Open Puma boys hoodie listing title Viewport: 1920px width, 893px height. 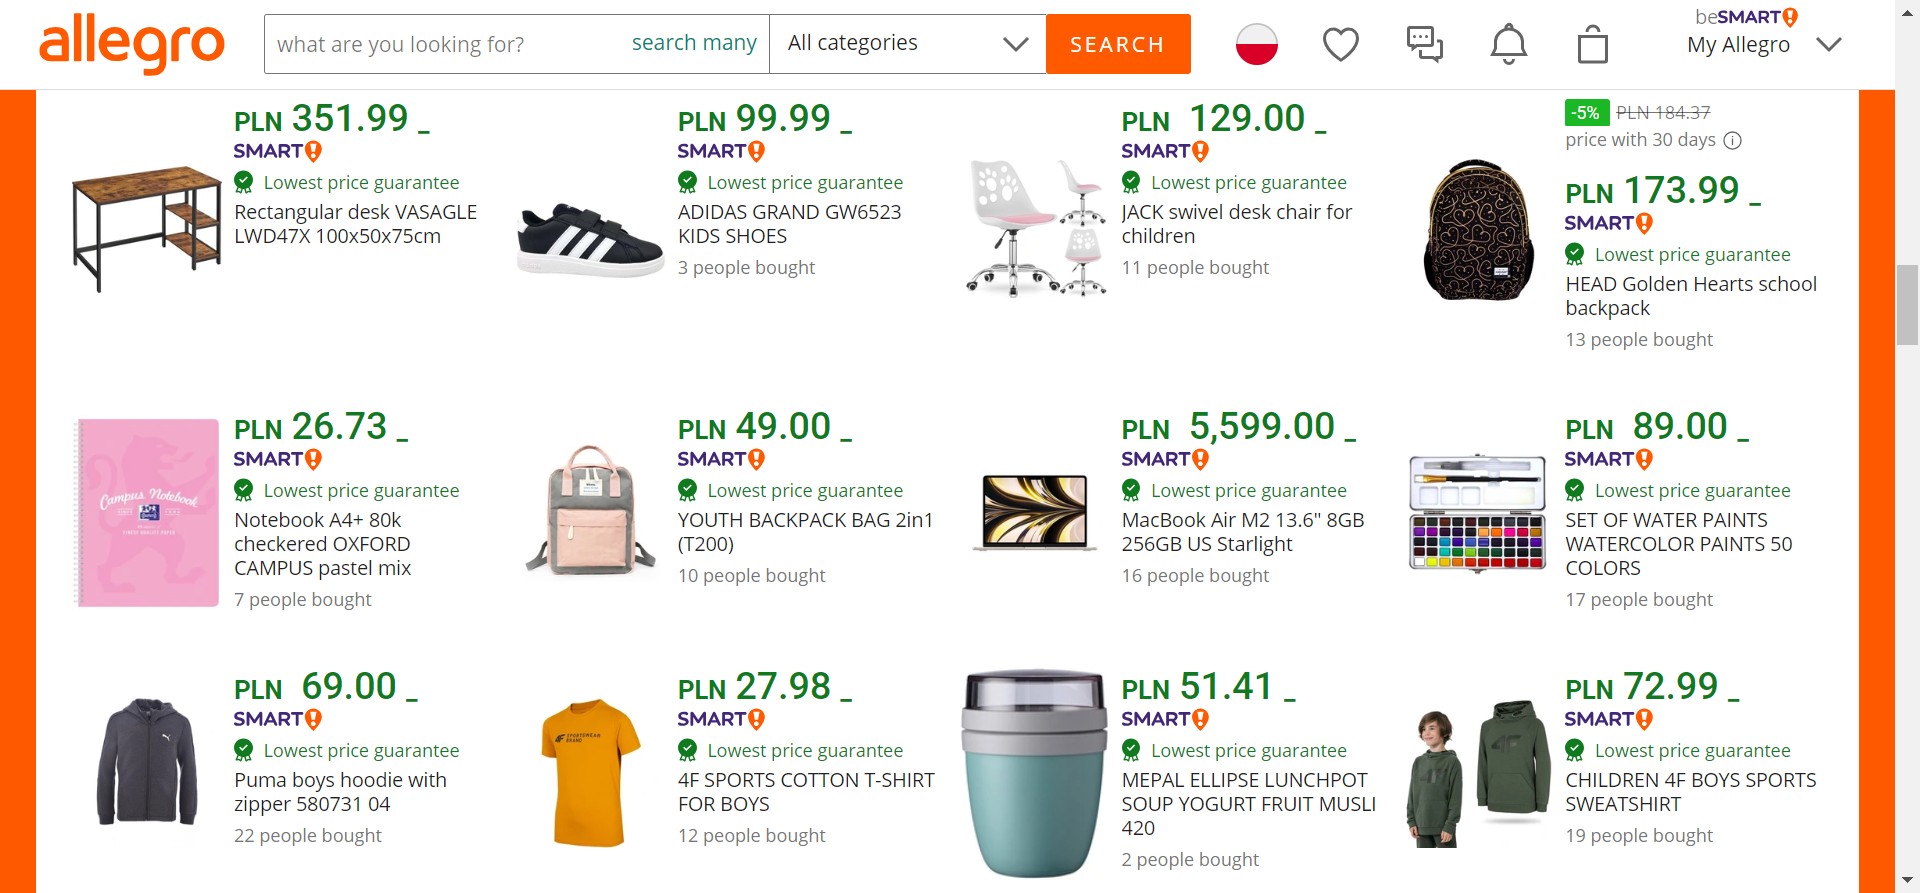340,792
